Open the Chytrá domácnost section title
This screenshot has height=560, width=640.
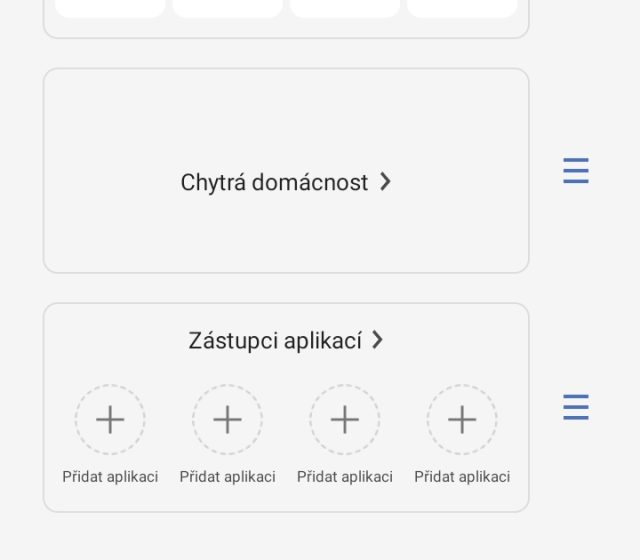click(274, 182)
